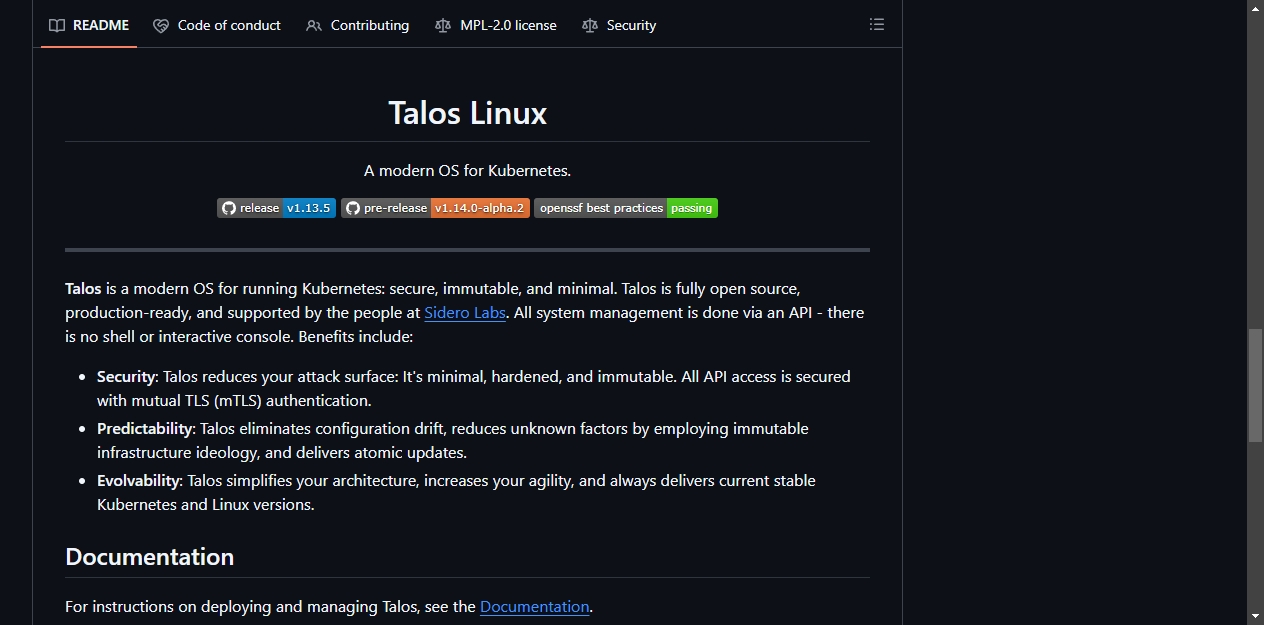1264x625 pixels.
Task: View the MPL-2.0 license tab
Action: (496, 25)
